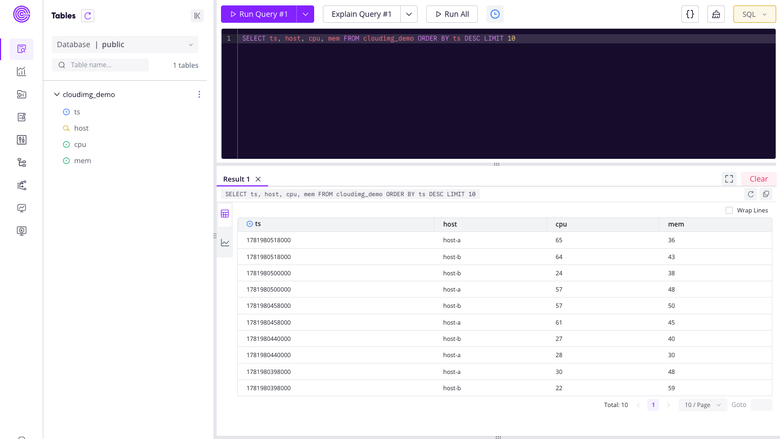Click cpu value 24 cell
780x439 pixels.
point(559,273)
